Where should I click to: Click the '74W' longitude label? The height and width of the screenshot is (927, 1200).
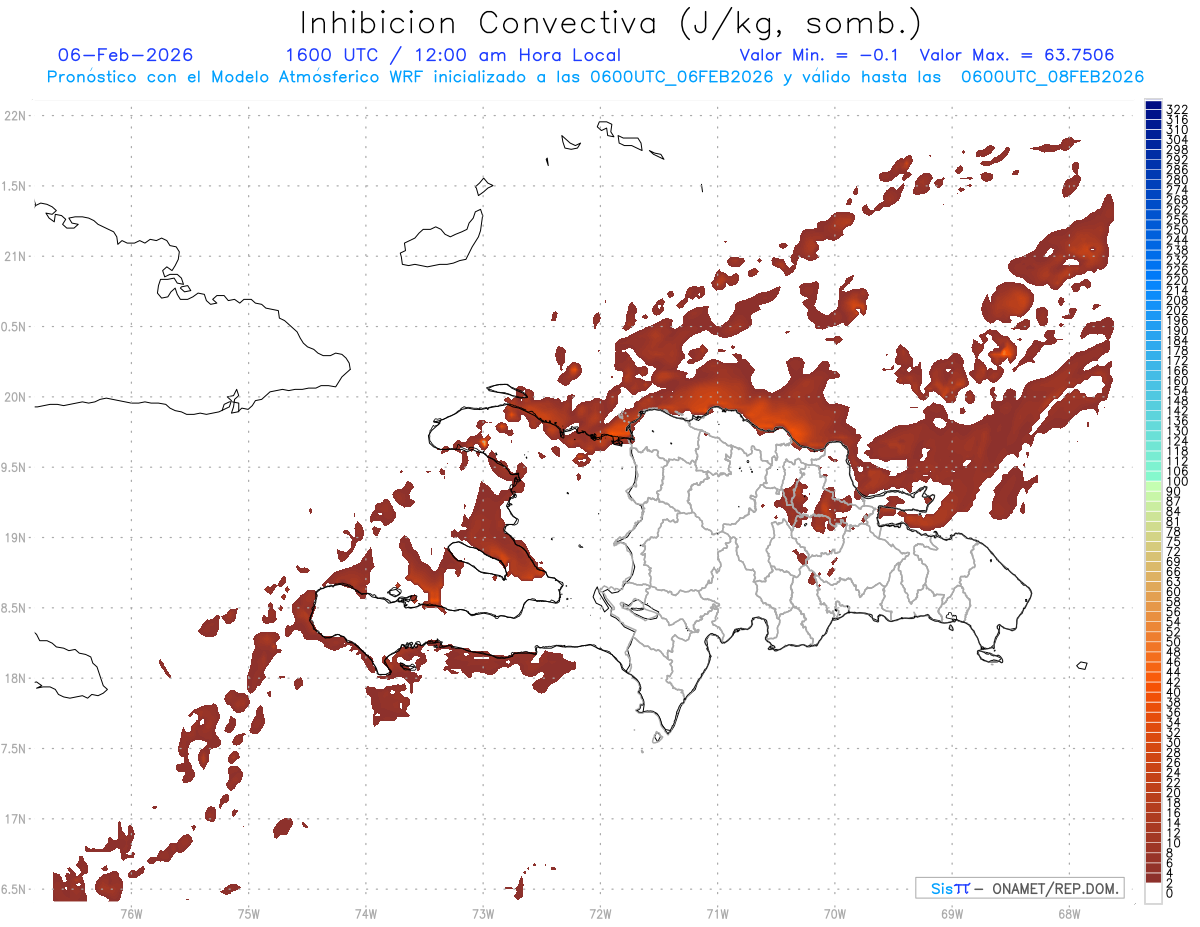coord(366,913)
